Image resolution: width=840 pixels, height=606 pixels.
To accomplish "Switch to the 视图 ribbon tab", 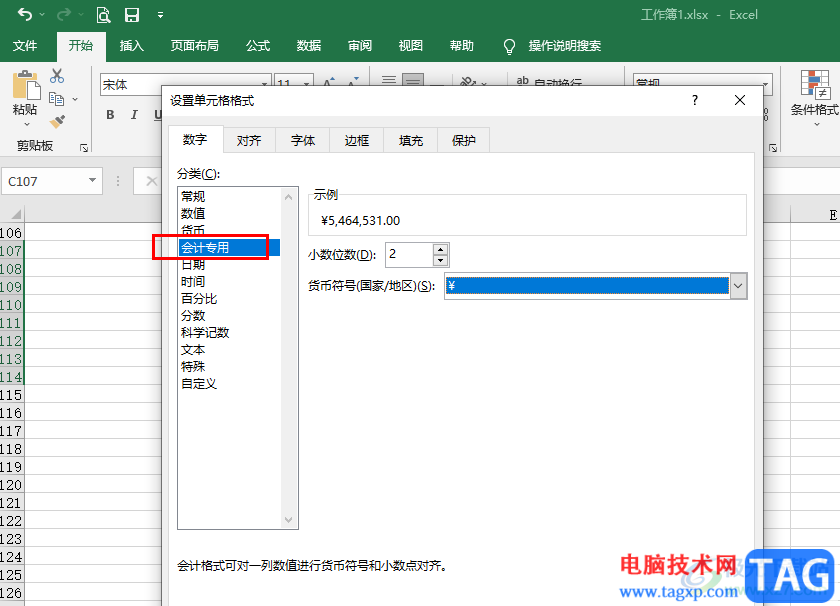I will (x=411, y=46).
